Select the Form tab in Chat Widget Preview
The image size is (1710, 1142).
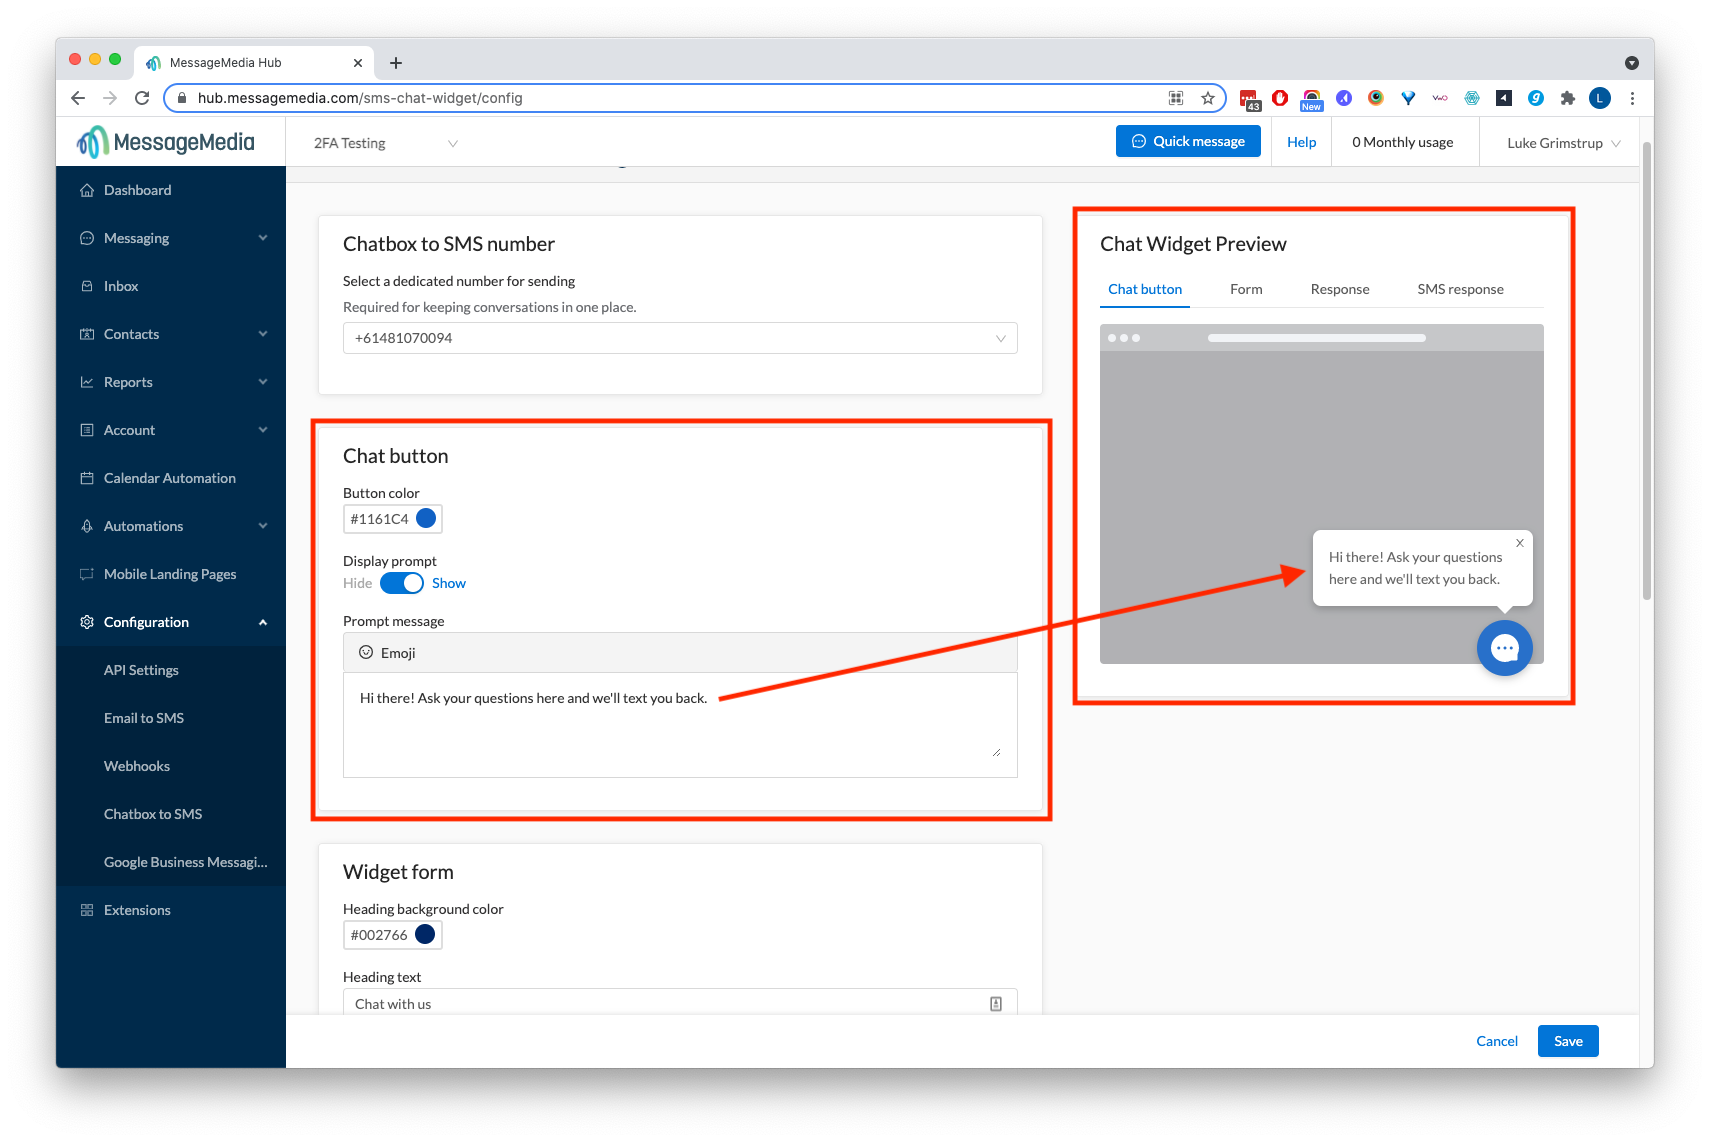[x=1245, y=289]
